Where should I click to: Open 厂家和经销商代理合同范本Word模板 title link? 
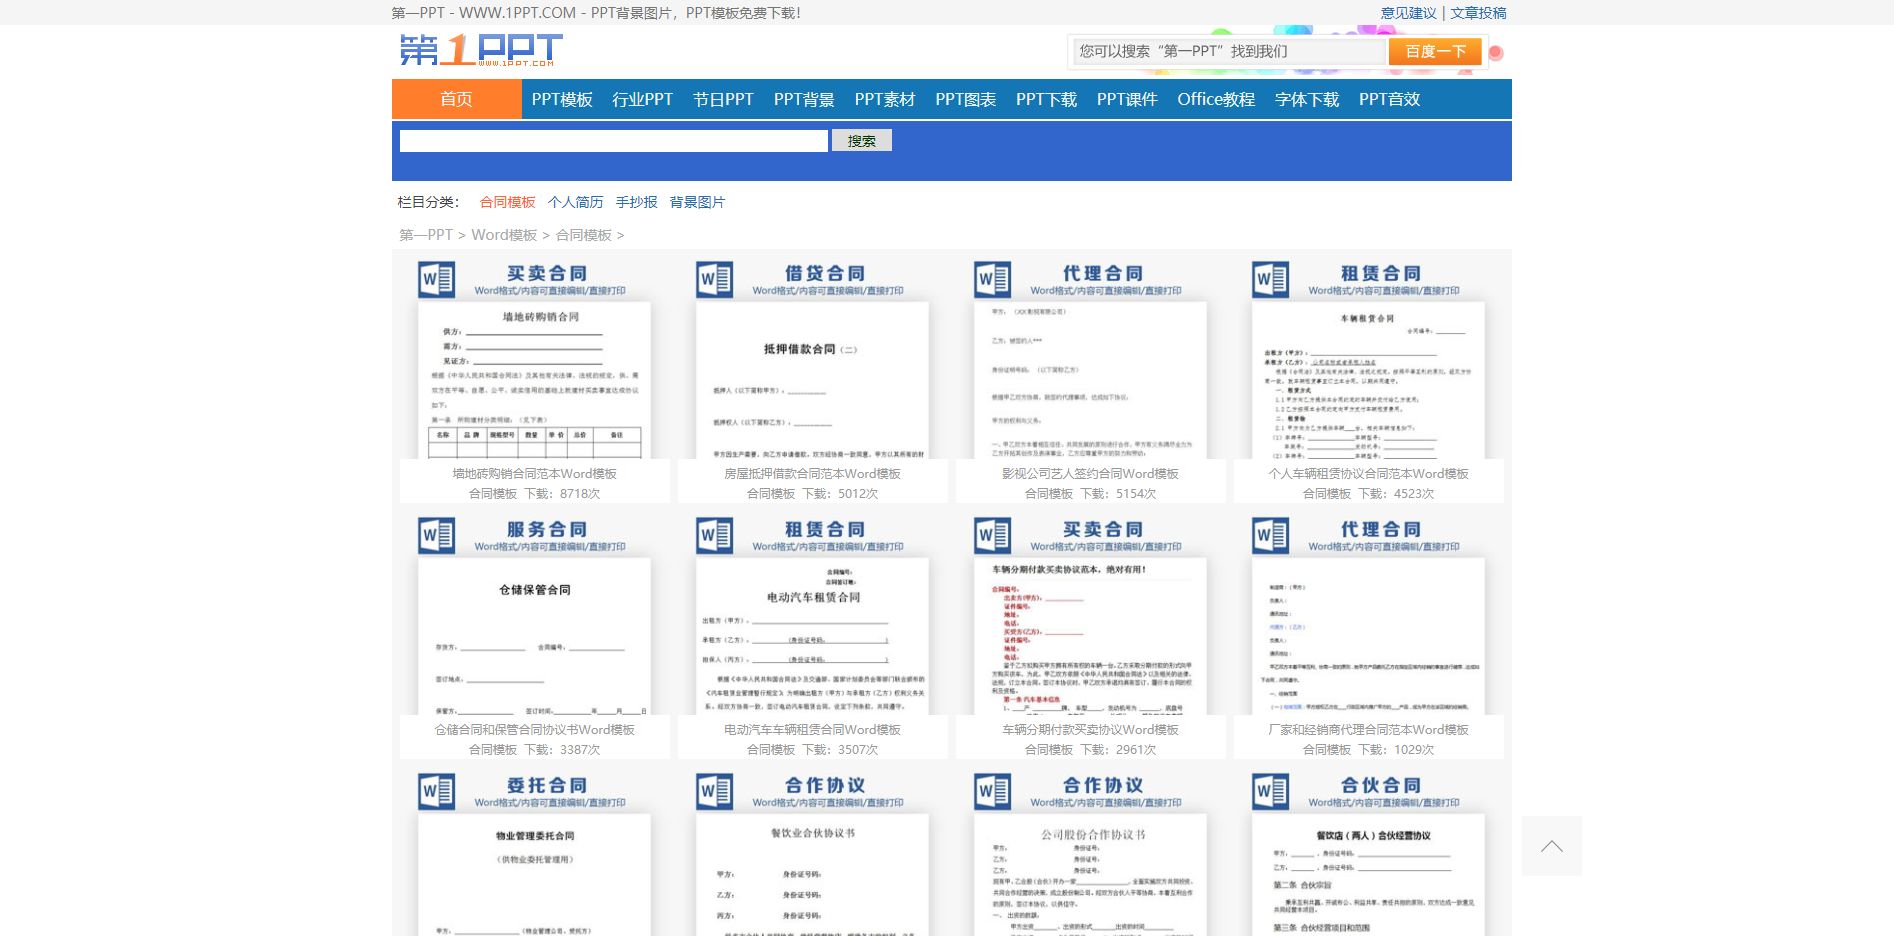[x=1368, y=730]
